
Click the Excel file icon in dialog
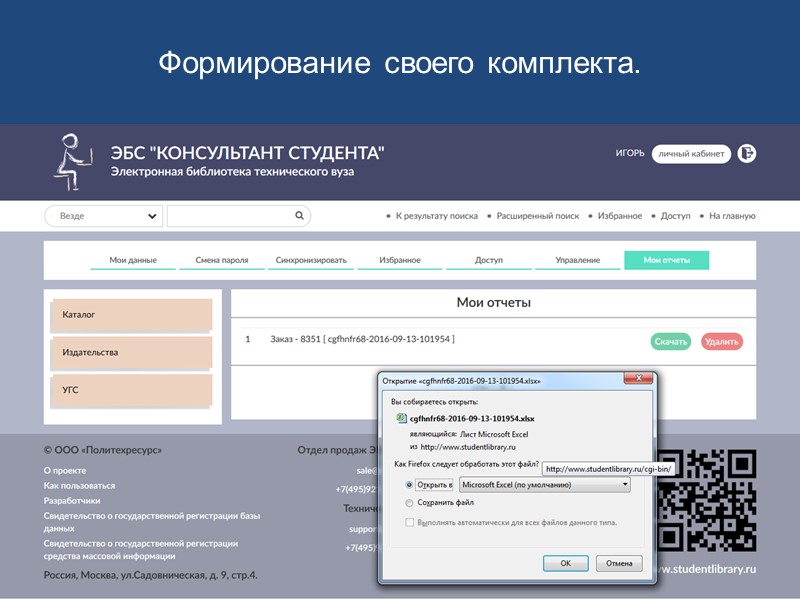pyautogui.click(x=402, y=418)
